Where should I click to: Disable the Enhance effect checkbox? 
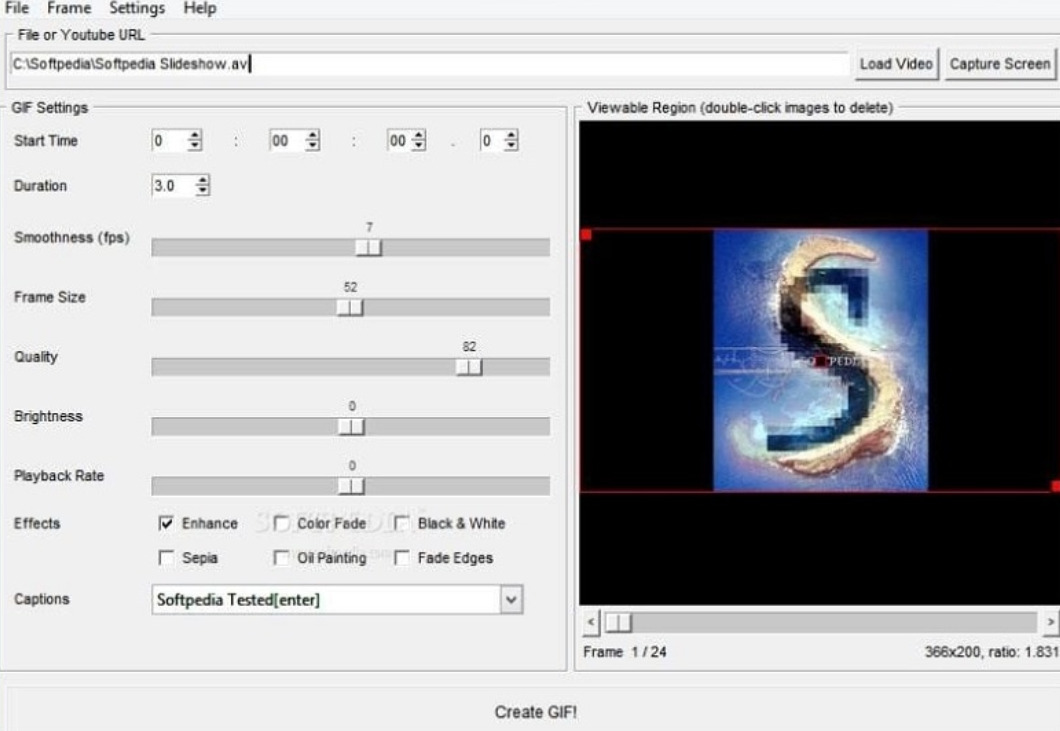166,523
